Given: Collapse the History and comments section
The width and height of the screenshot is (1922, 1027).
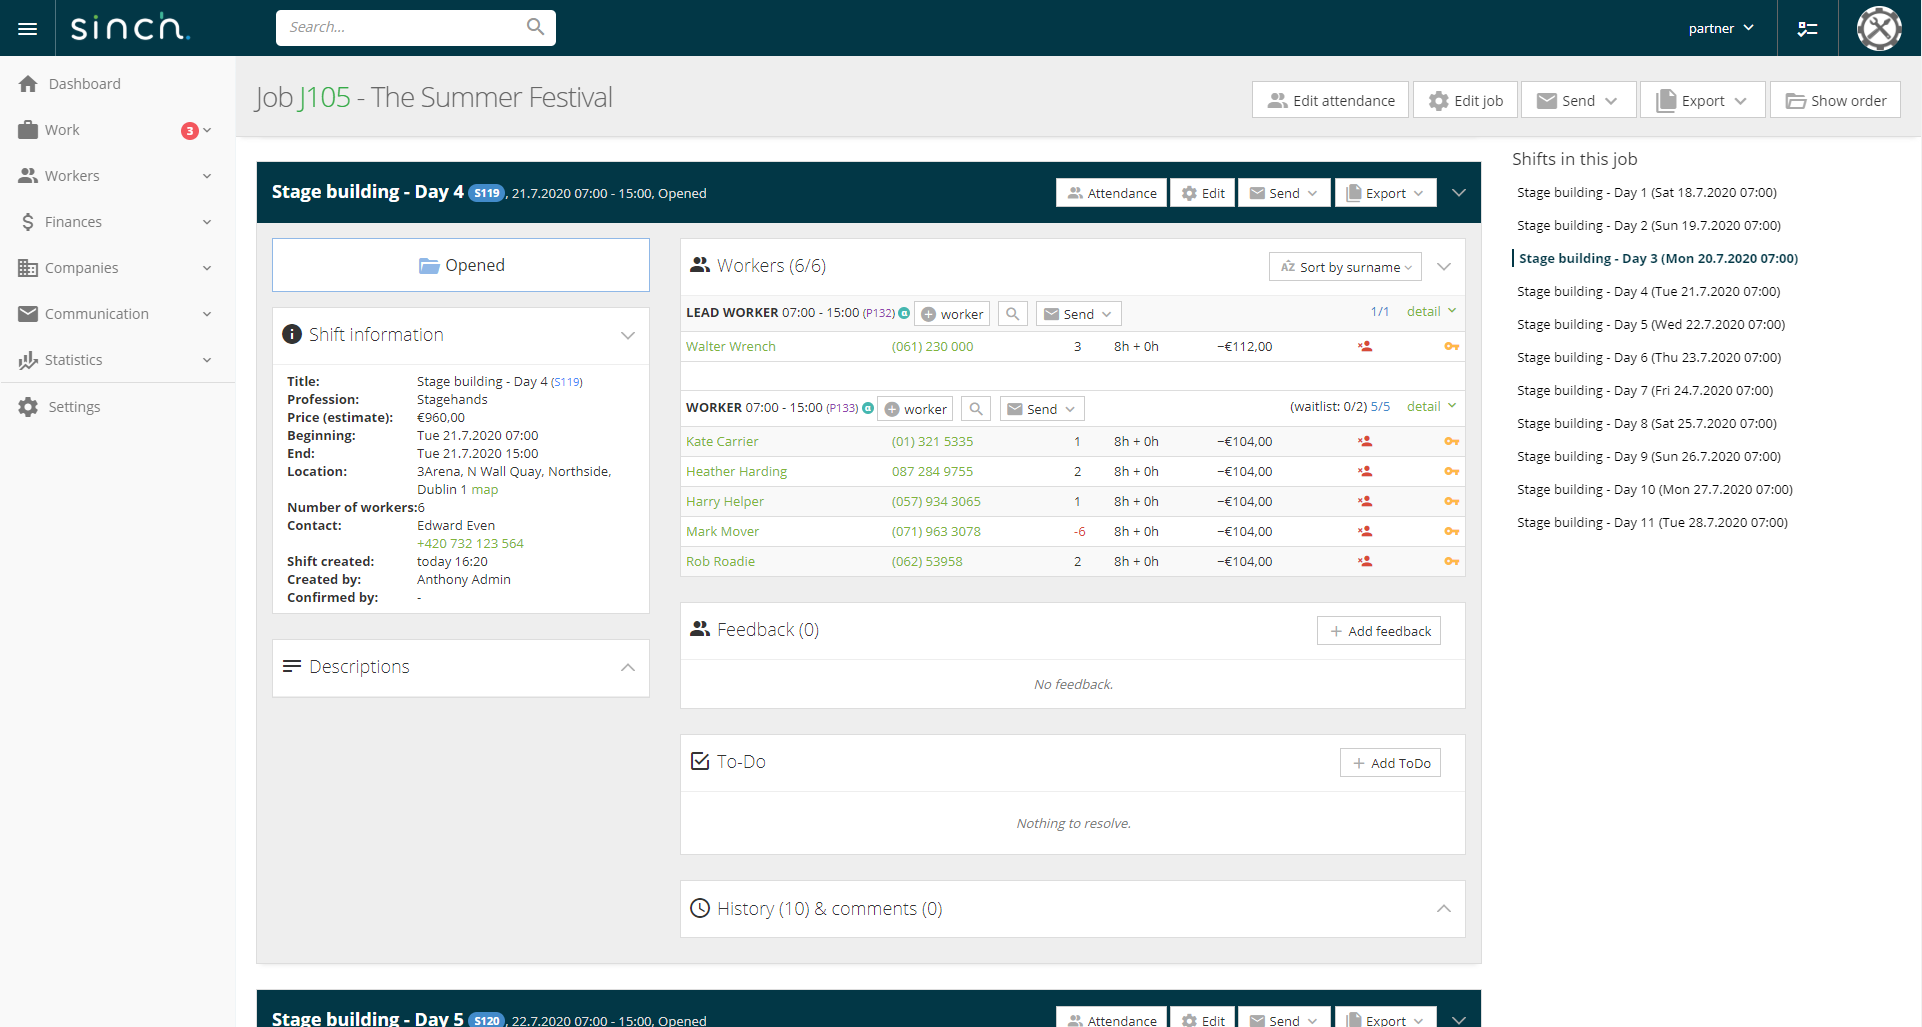Looking at the screenshot, I should point(1444,909).
